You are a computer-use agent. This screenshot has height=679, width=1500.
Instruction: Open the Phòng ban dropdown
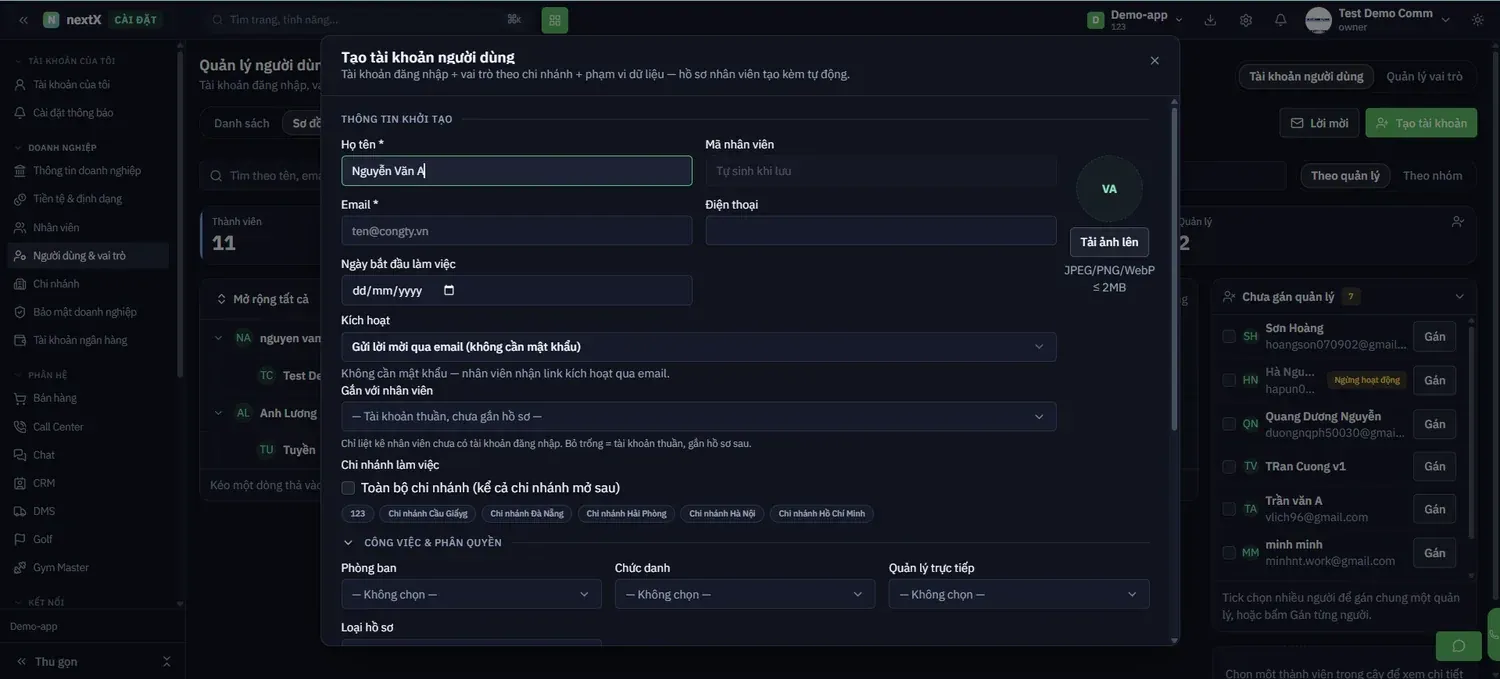tap(471, 594)
